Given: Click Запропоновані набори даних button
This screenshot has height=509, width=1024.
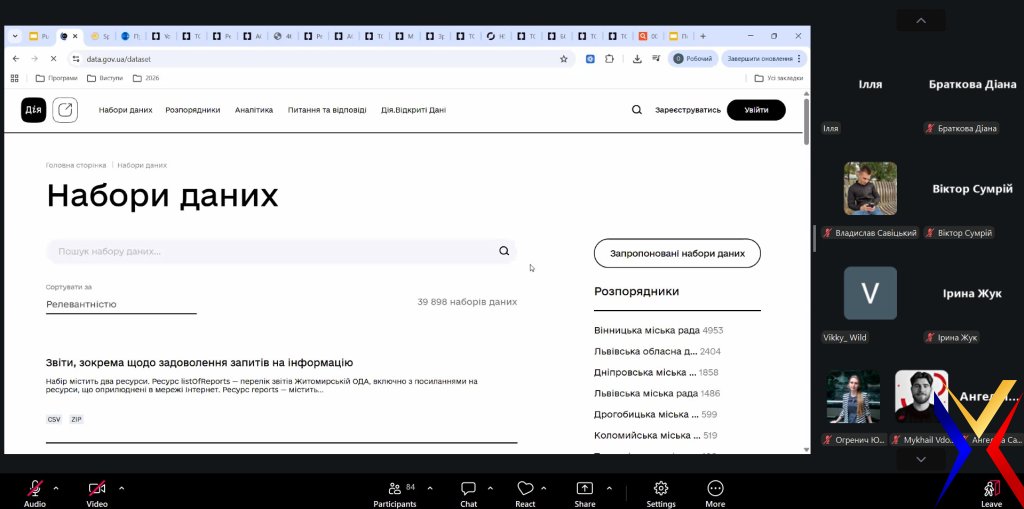Looking at the screenshot, I should point(677,253).
